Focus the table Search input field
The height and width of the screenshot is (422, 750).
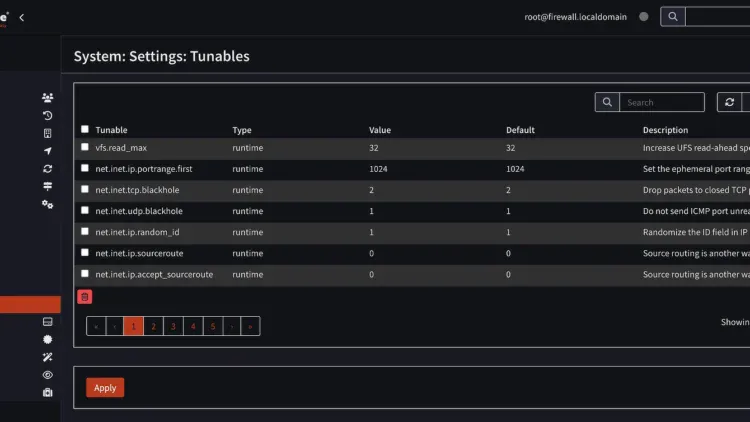tap(662, 102)
